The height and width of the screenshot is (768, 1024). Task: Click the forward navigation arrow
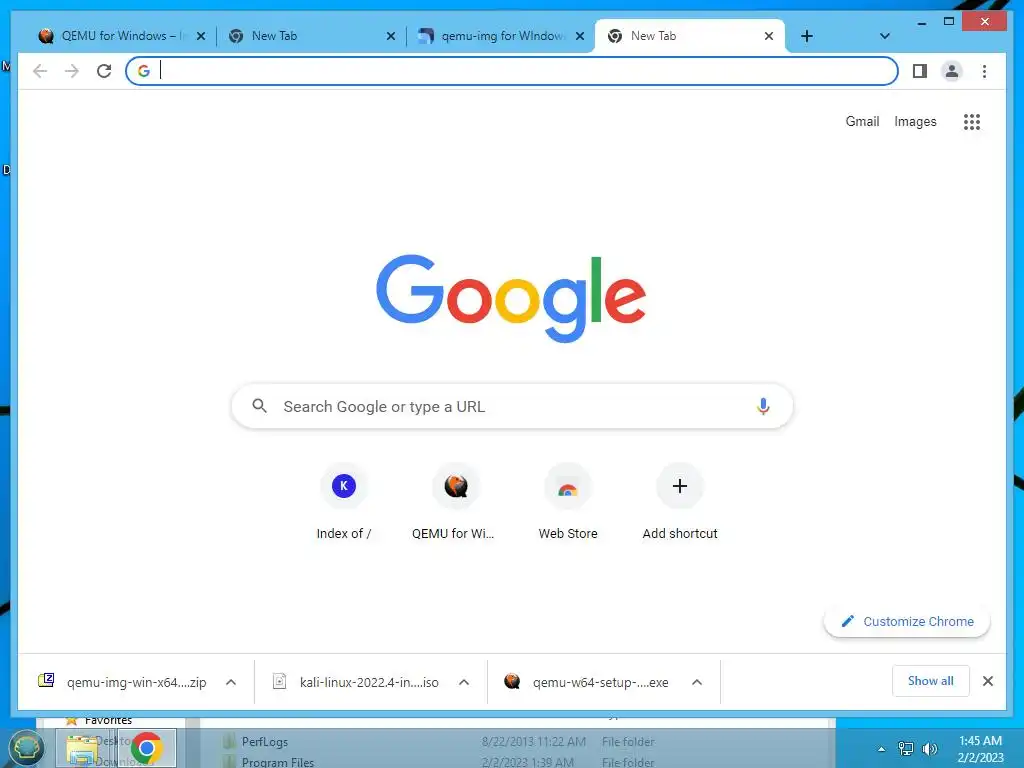pyautogui.click(x=72, y=71)
